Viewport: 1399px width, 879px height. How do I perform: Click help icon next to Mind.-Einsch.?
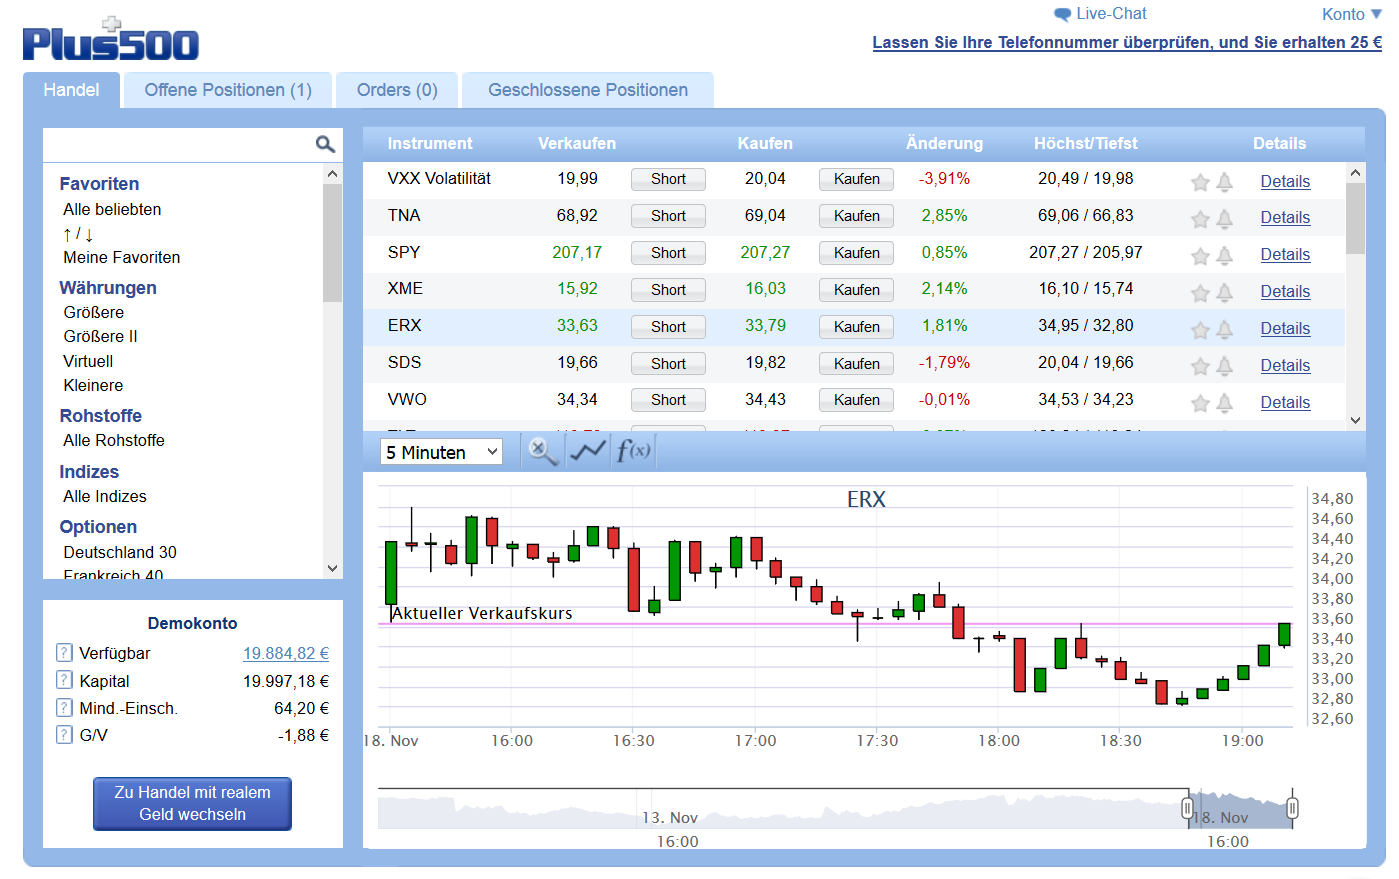coord(64,708)
